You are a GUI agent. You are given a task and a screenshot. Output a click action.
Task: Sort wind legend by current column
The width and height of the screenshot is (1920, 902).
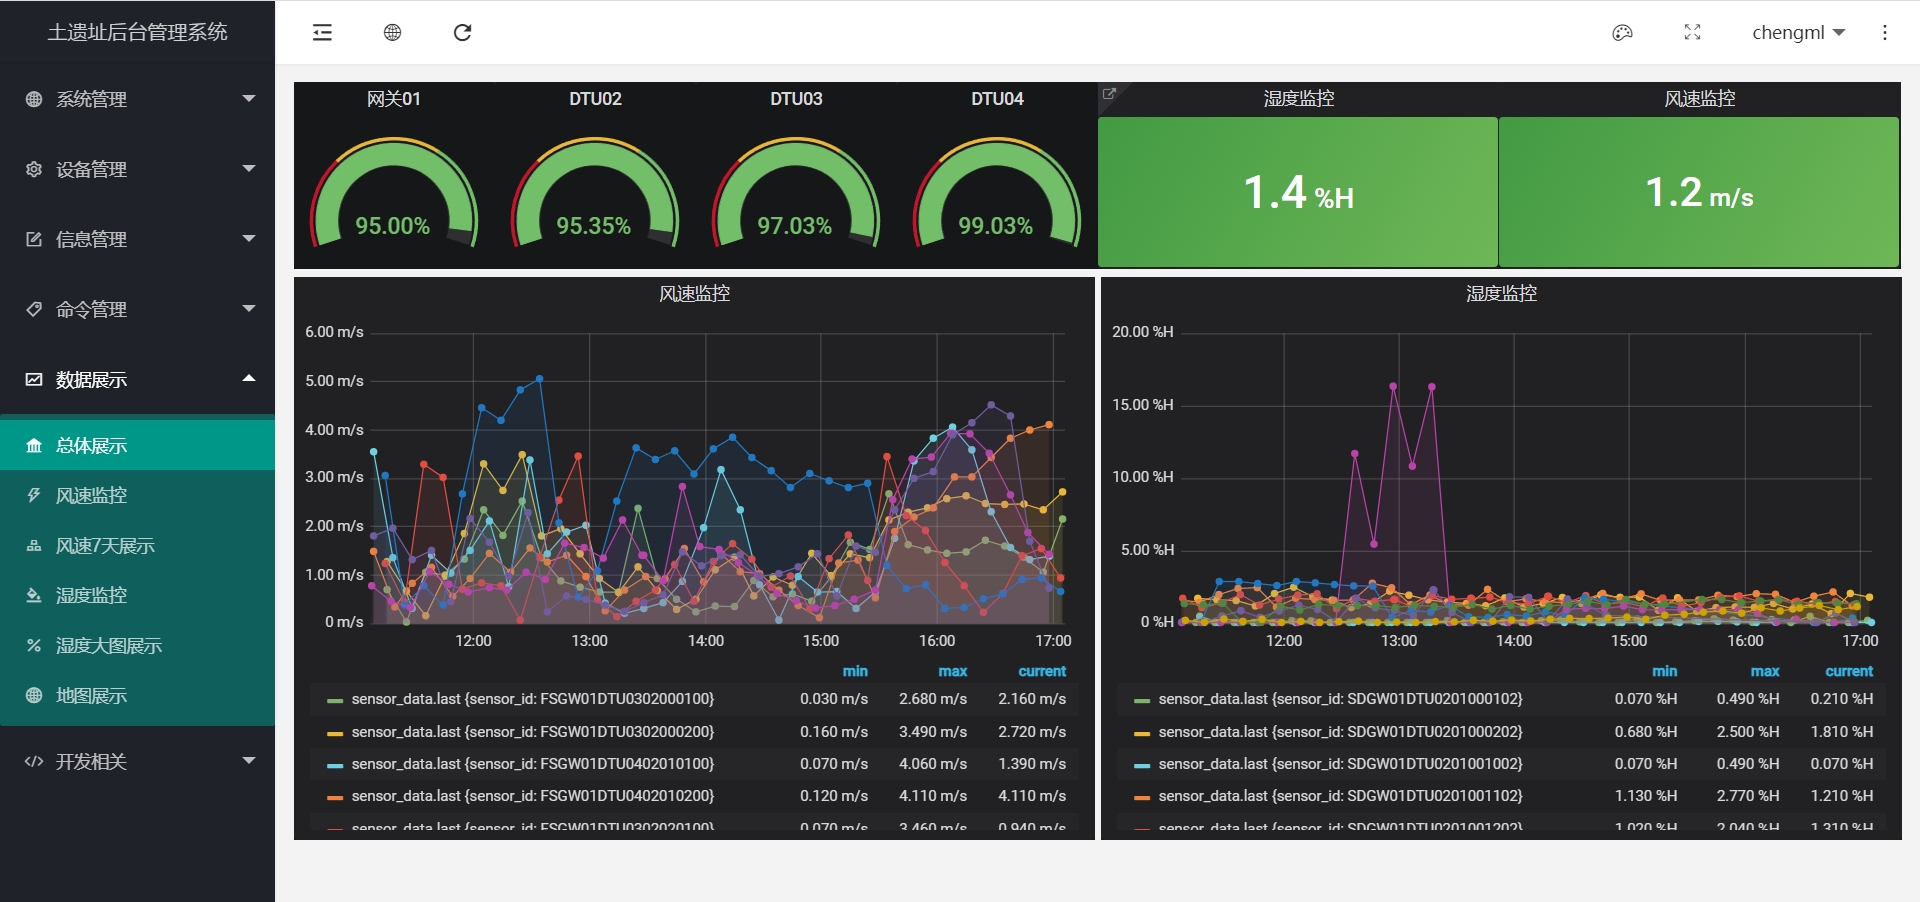1042,671
